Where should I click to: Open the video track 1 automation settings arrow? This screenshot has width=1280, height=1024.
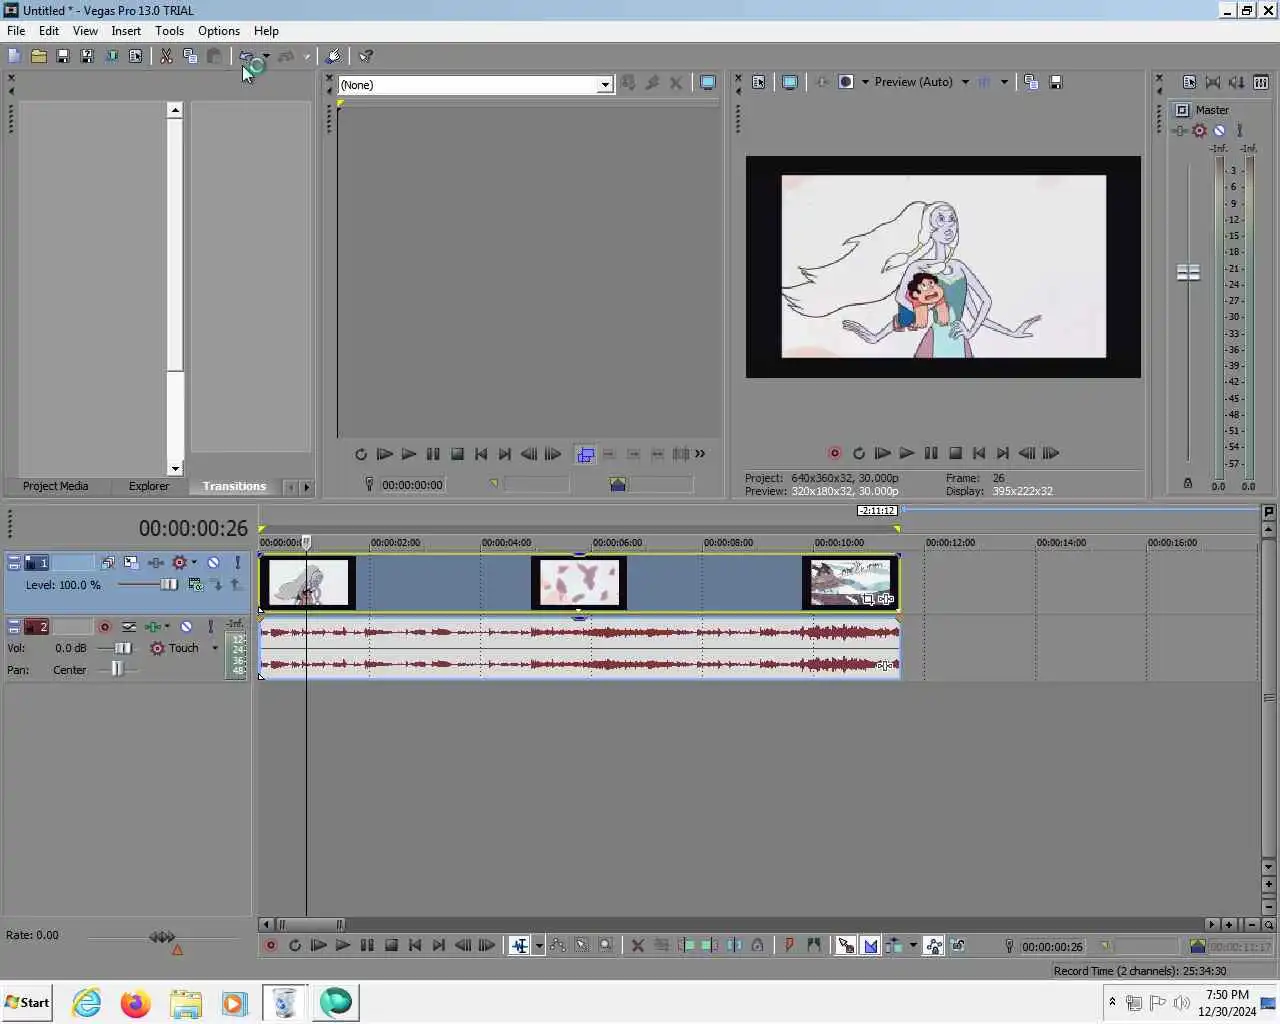194,563
